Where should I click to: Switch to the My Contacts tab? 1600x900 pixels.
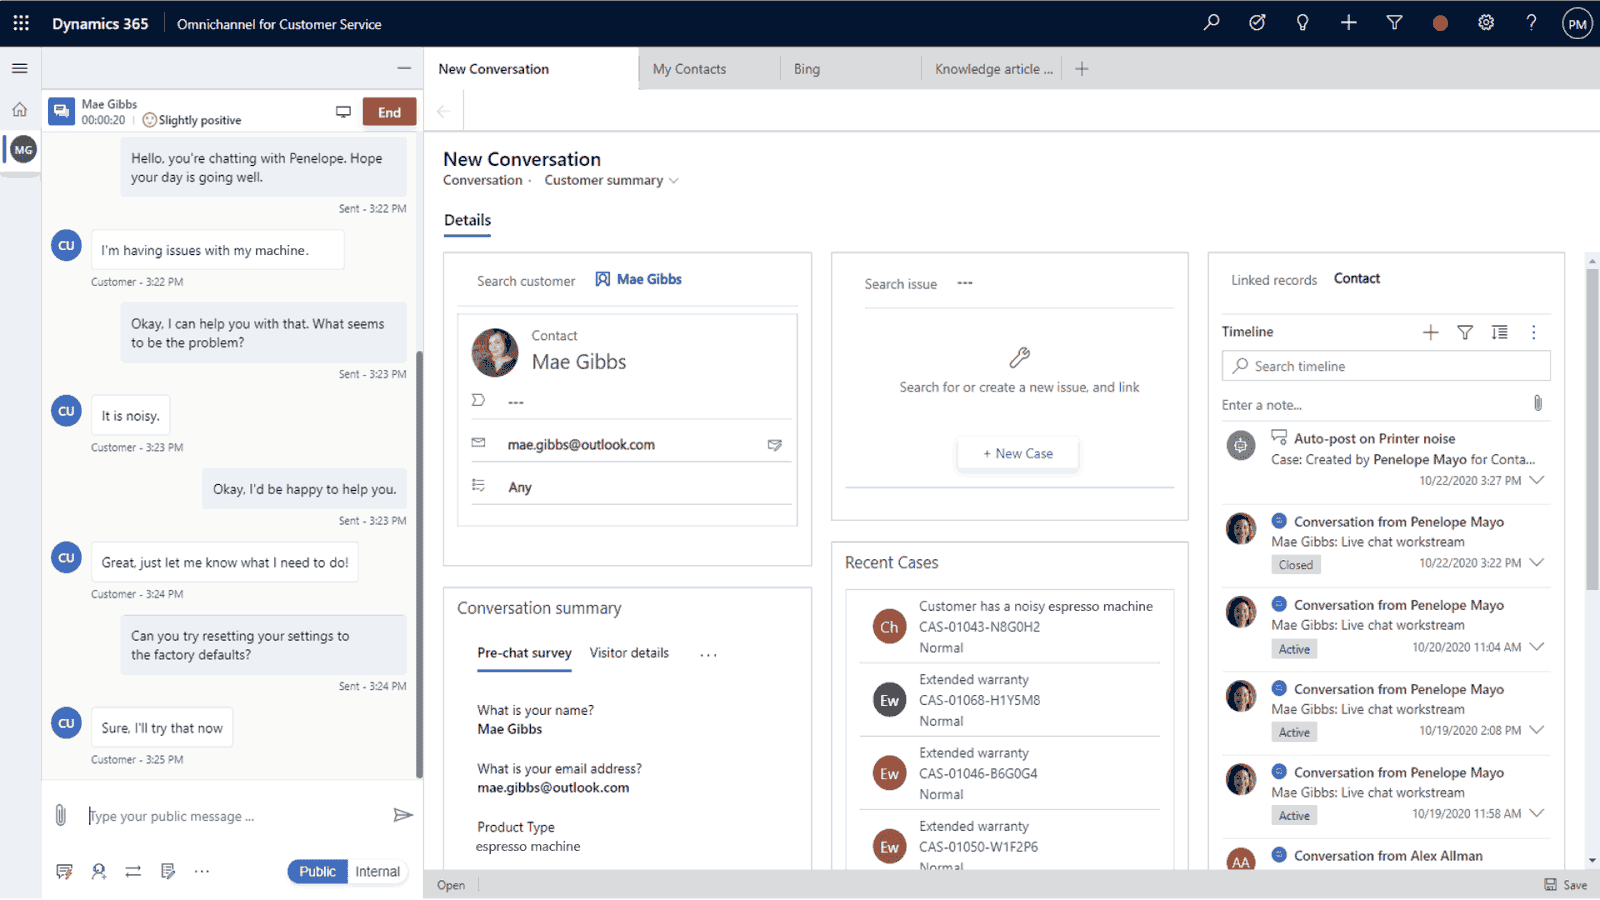(689, 68)
